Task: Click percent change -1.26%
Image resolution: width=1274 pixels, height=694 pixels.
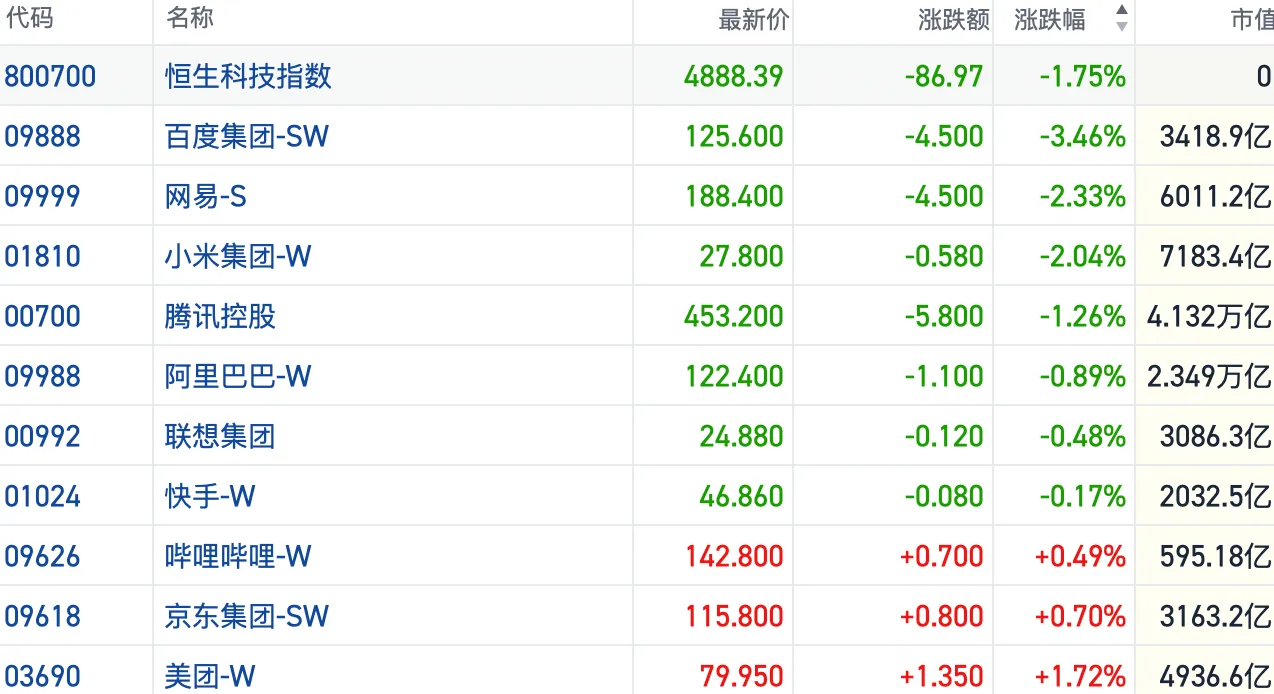Action: pos(1081,316)
